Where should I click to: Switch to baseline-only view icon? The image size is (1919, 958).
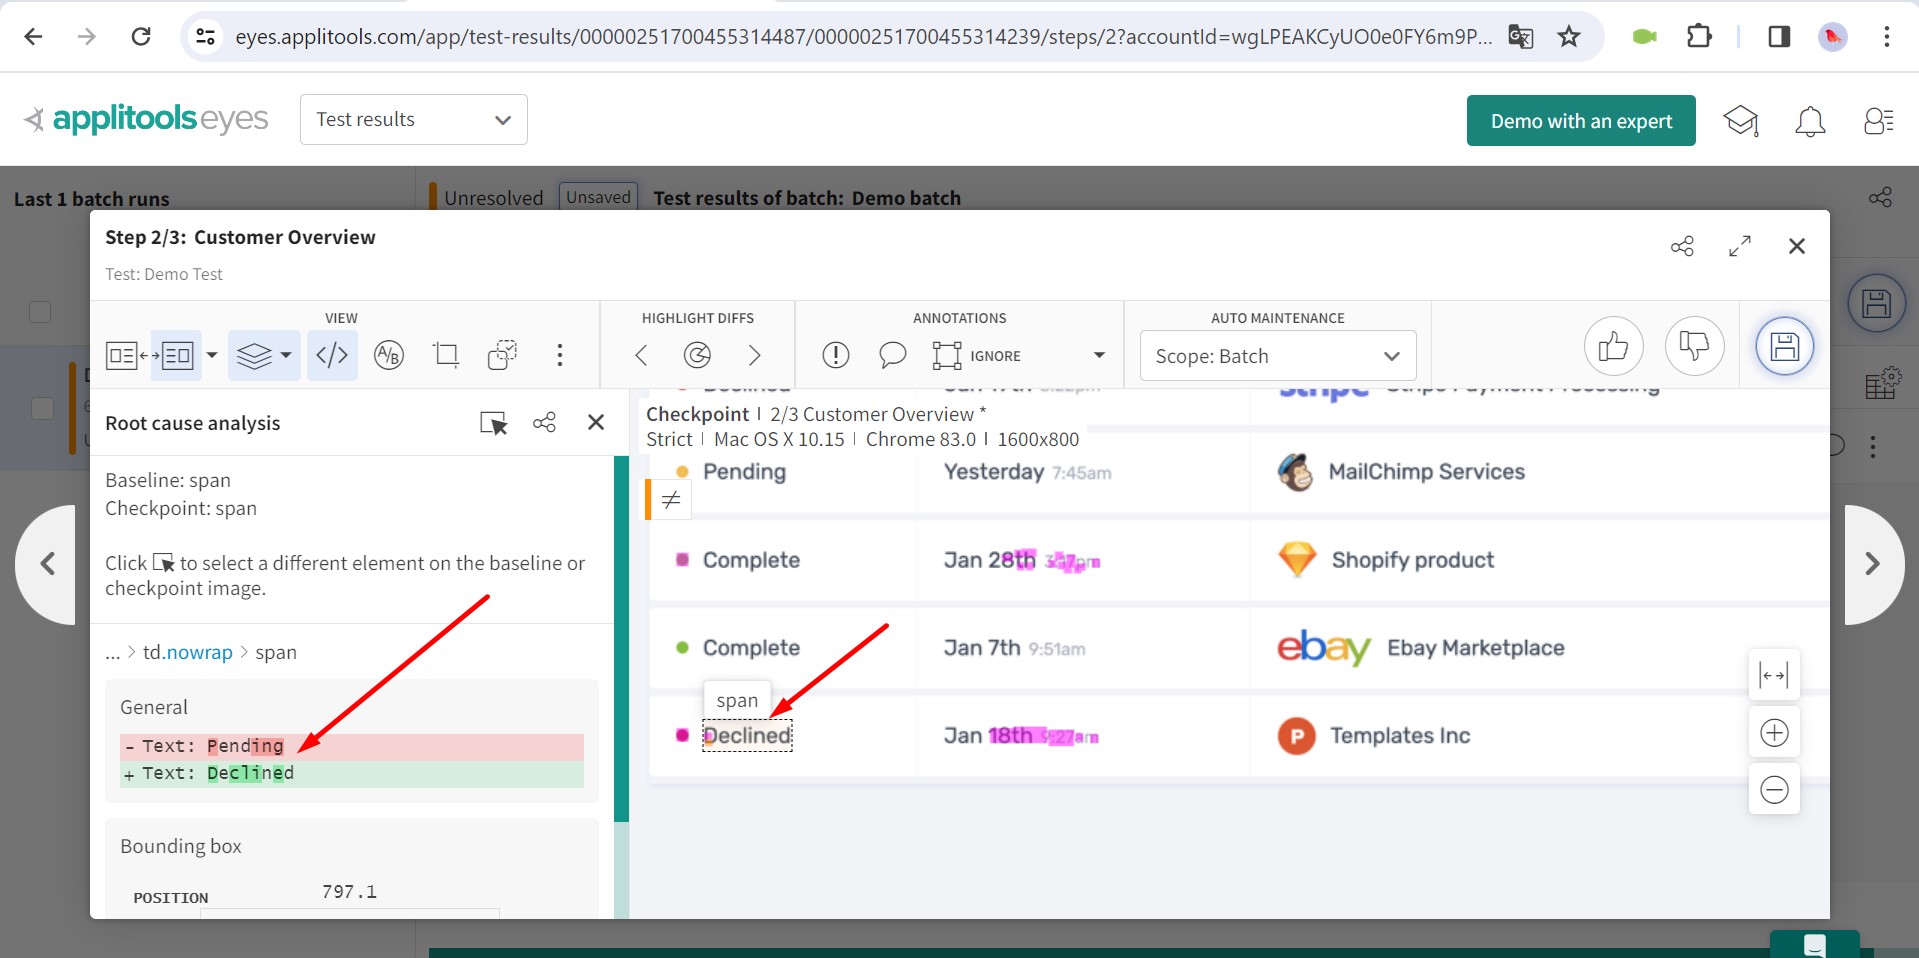(122, 356)
